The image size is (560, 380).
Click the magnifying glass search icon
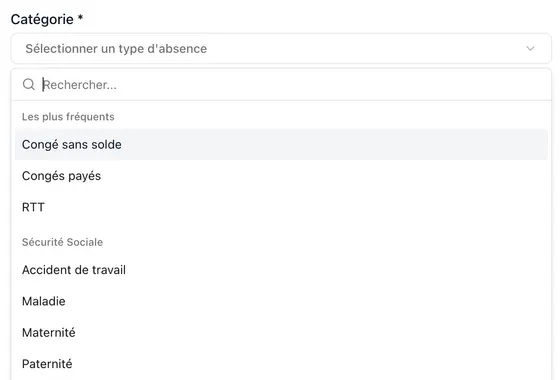click(x=29, y=85)
